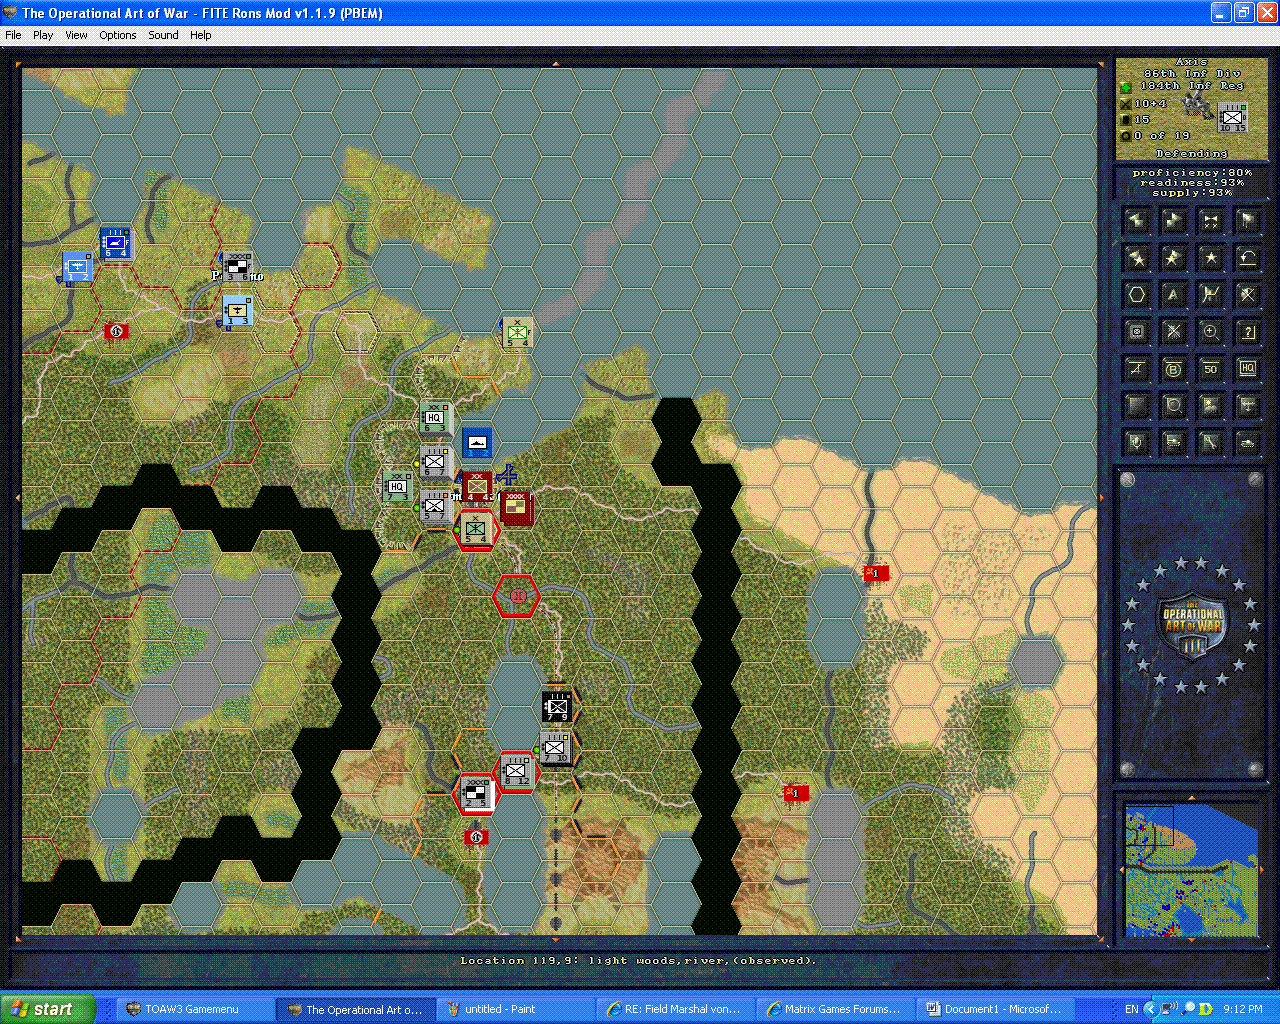Select the HQ unit with strength 7-3
This screenshot has width=1280, height=1024.
click(397, 486)
